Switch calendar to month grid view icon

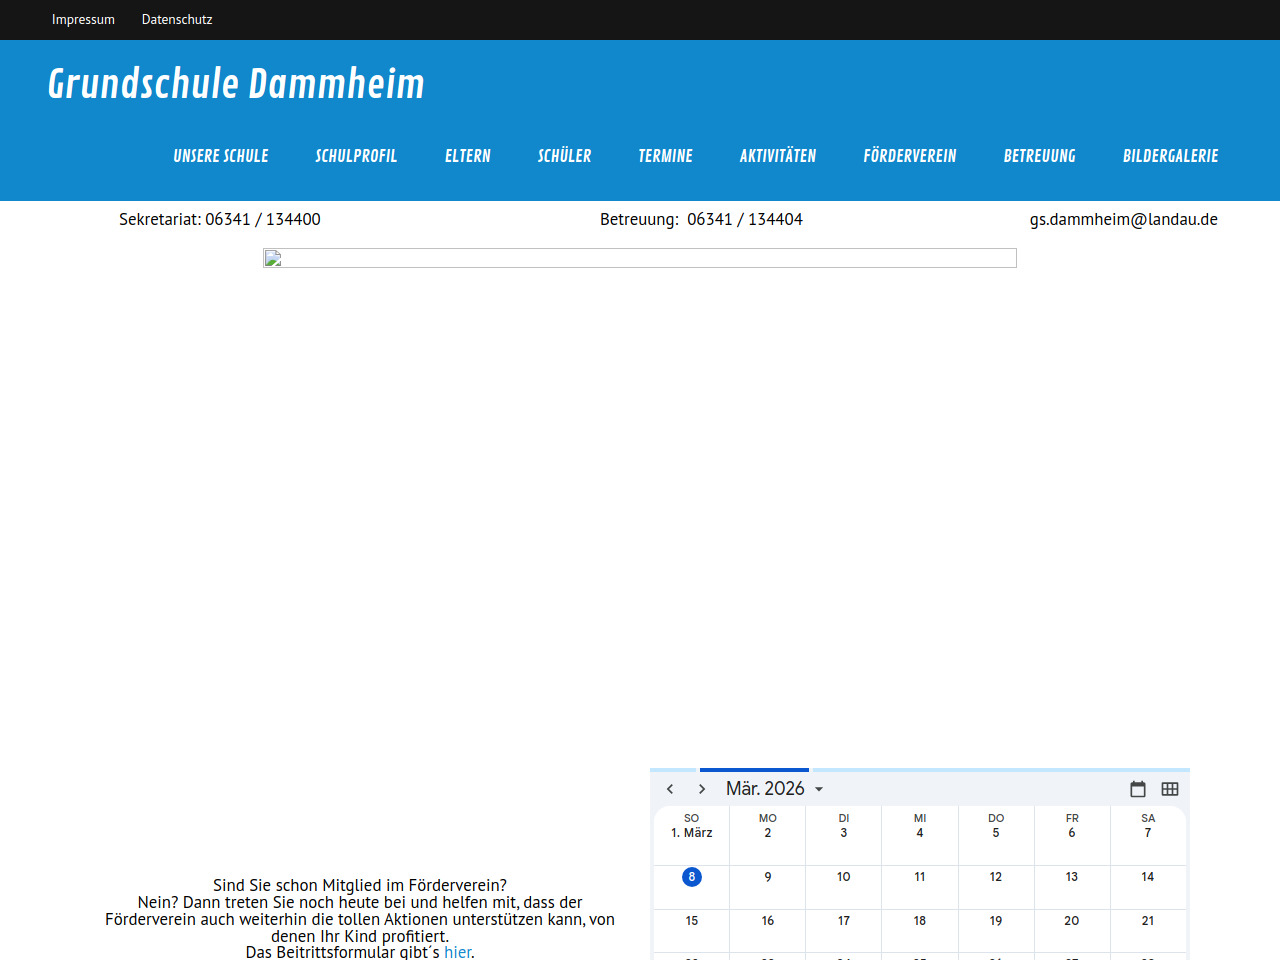coord(1169,789)
